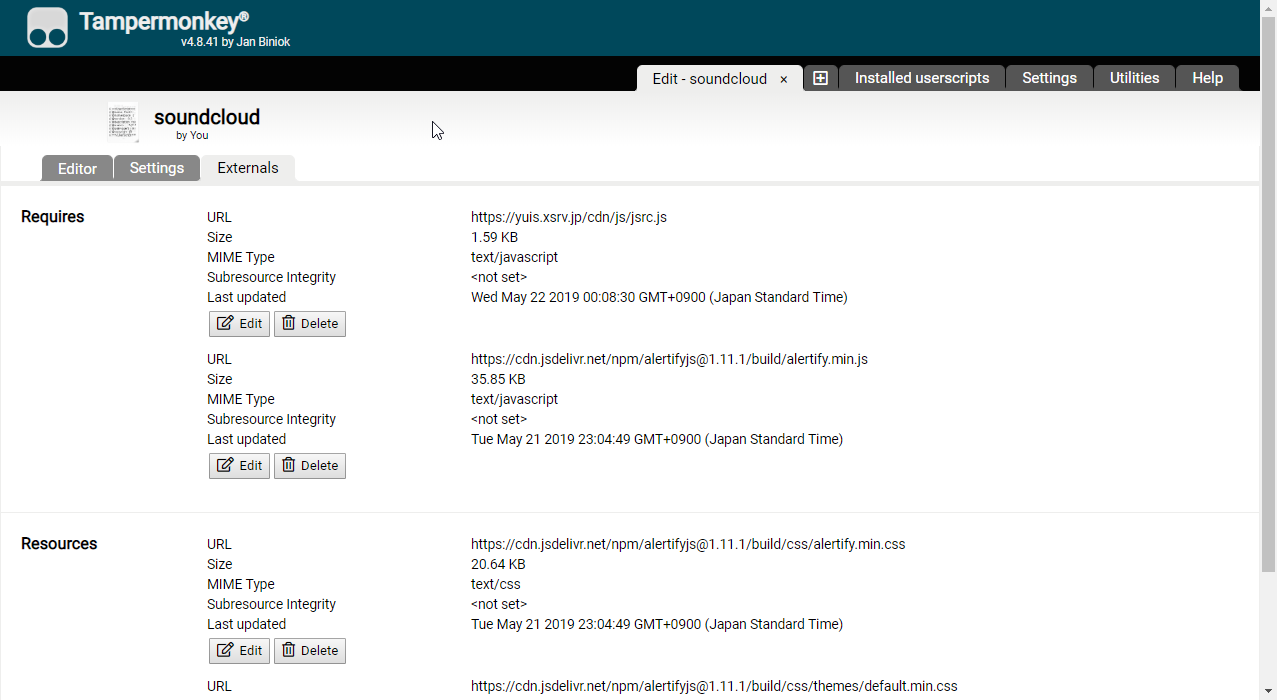Click the soundcloud script thumbnail icon
Image resolution: width=1277 pixels, height=700 pixels.
pos(123,122)
